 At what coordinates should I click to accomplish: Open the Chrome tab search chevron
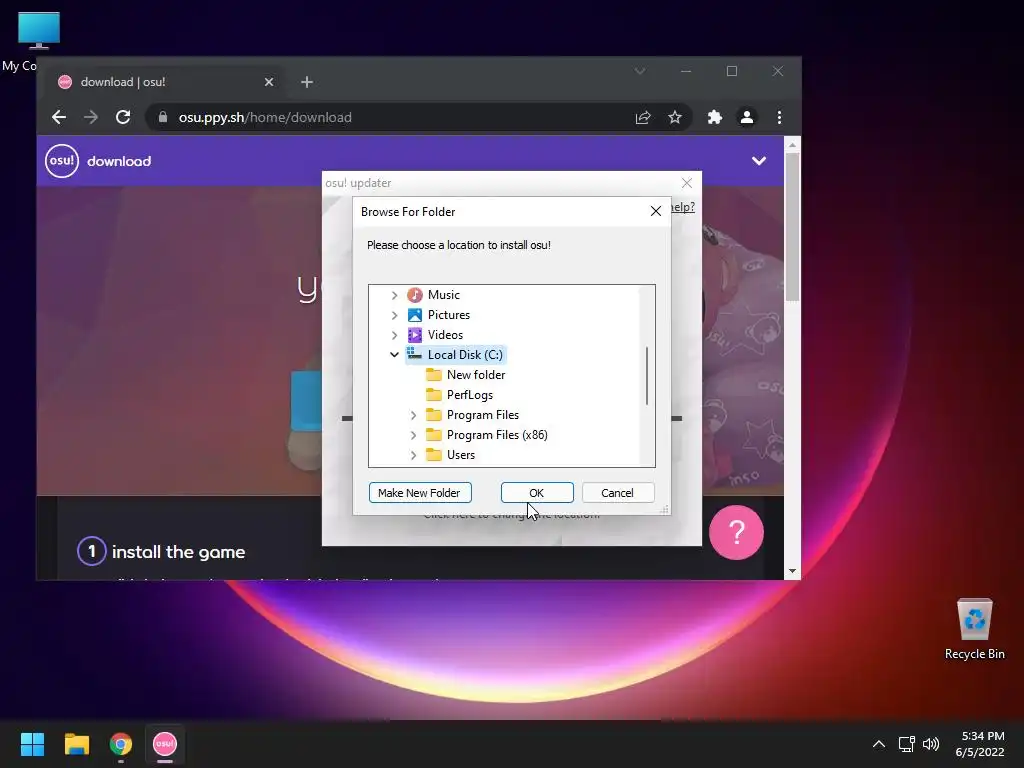(640, 71)
